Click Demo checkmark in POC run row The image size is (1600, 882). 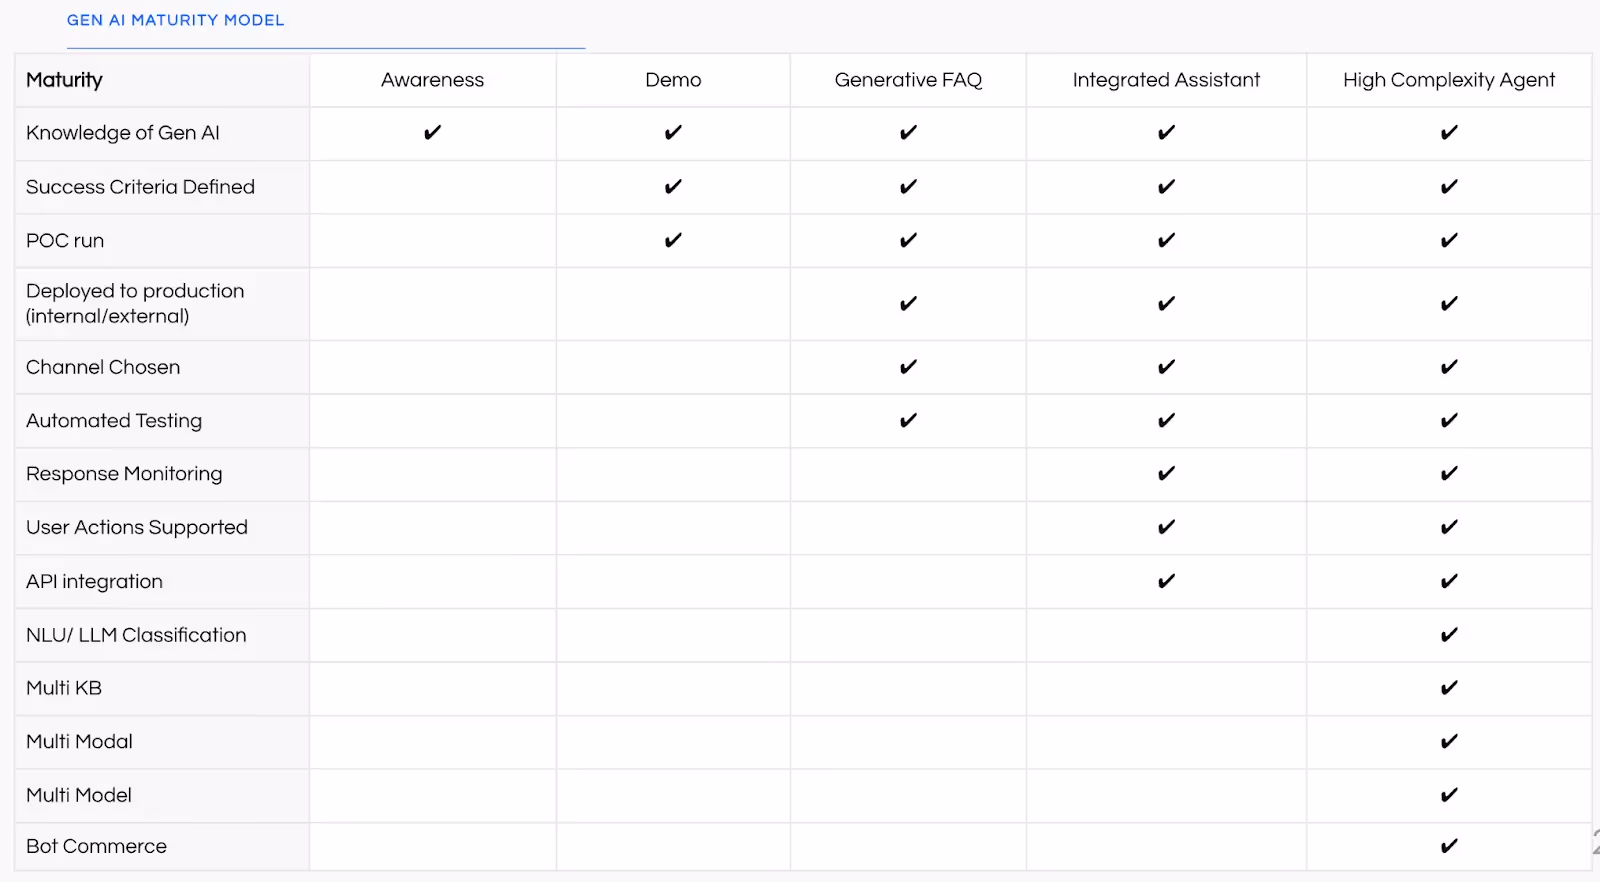(673, 240)
